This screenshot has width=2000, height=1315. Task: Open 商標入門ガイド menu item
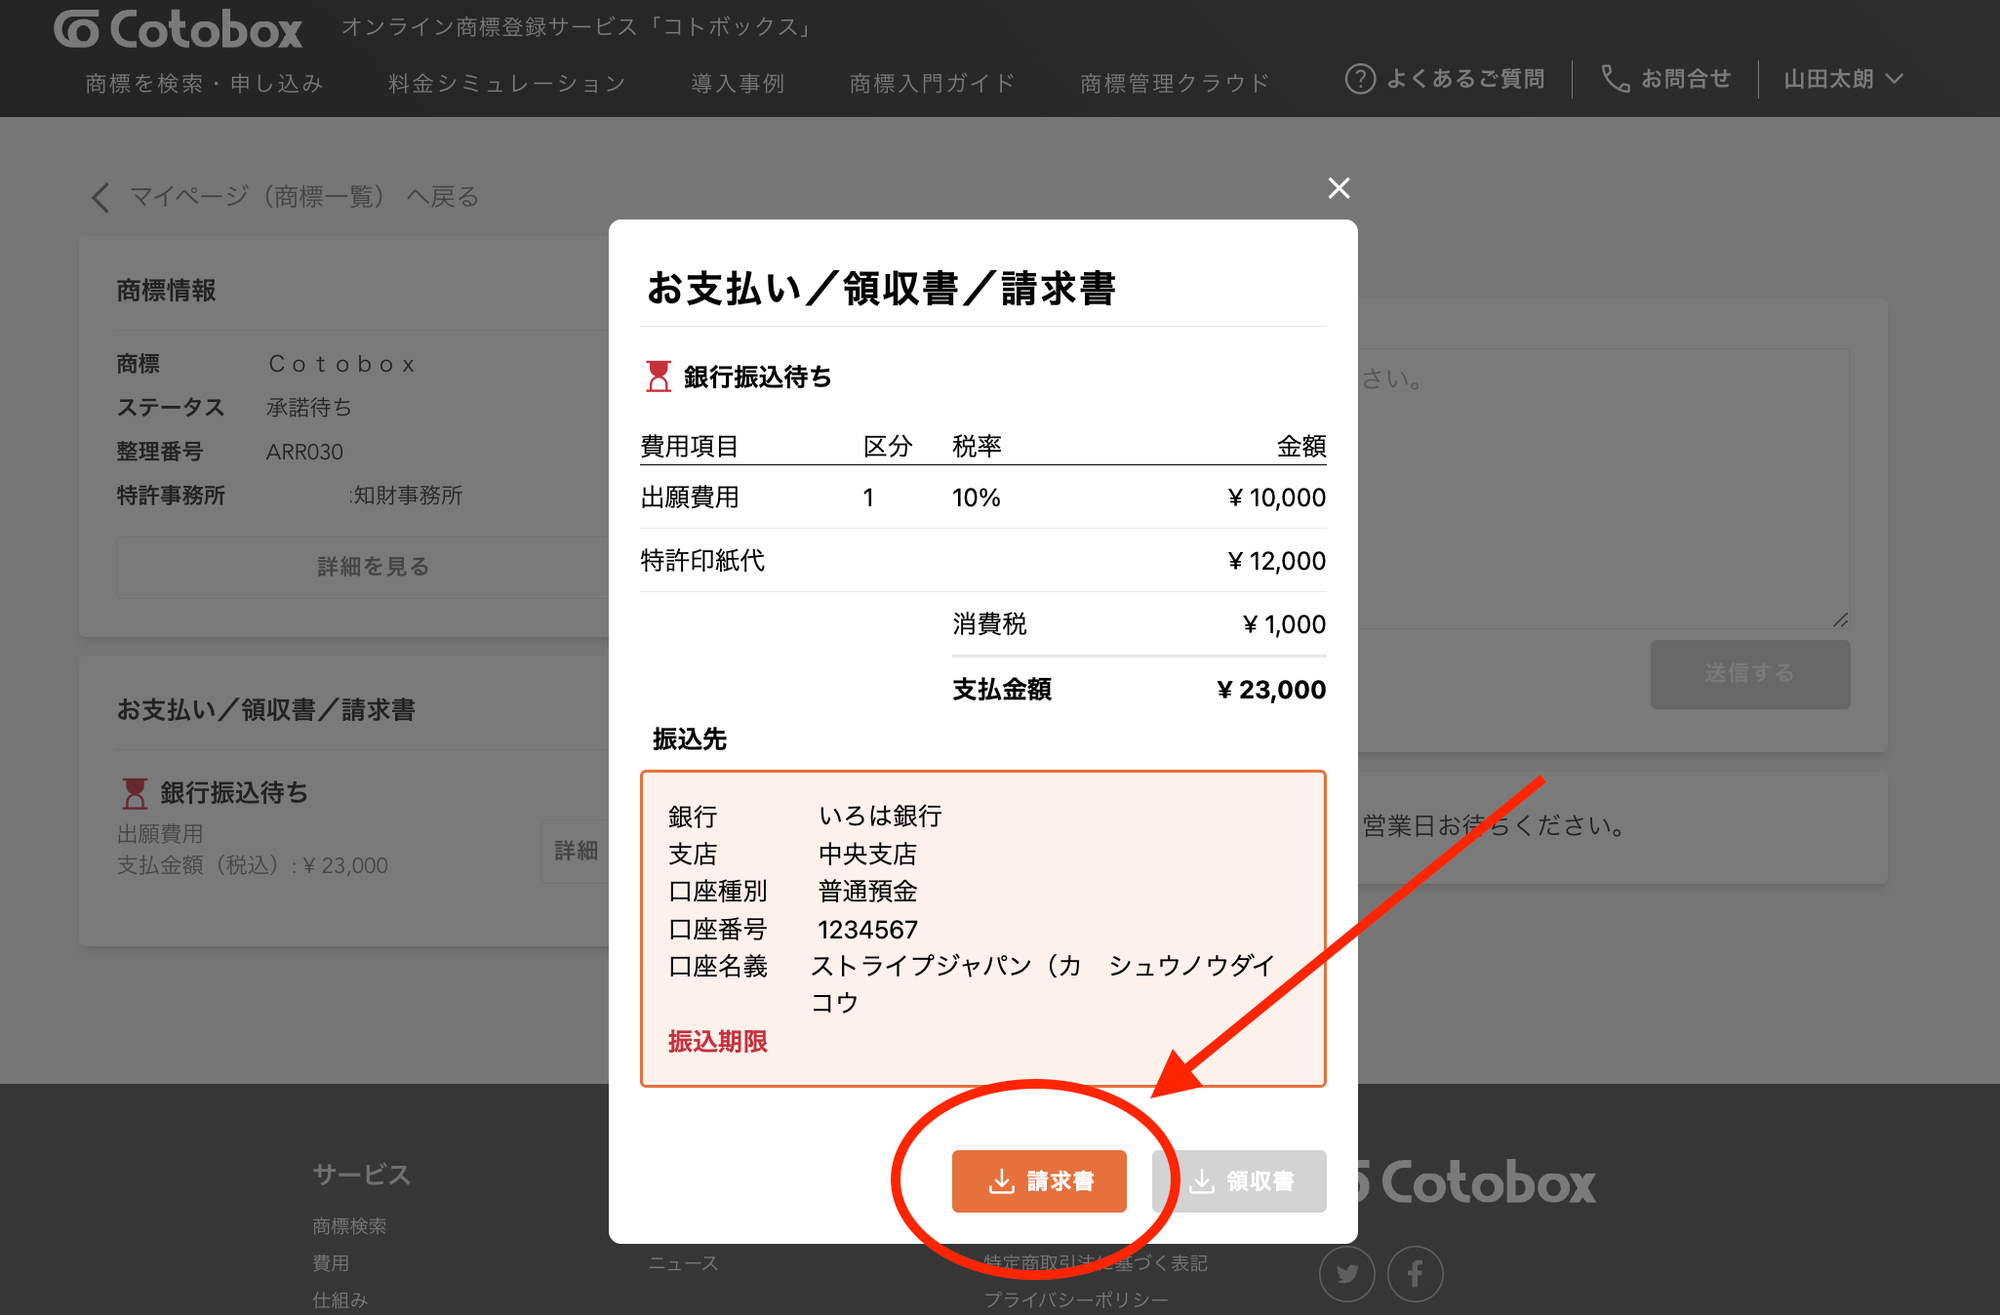click(x=932, y=83)
